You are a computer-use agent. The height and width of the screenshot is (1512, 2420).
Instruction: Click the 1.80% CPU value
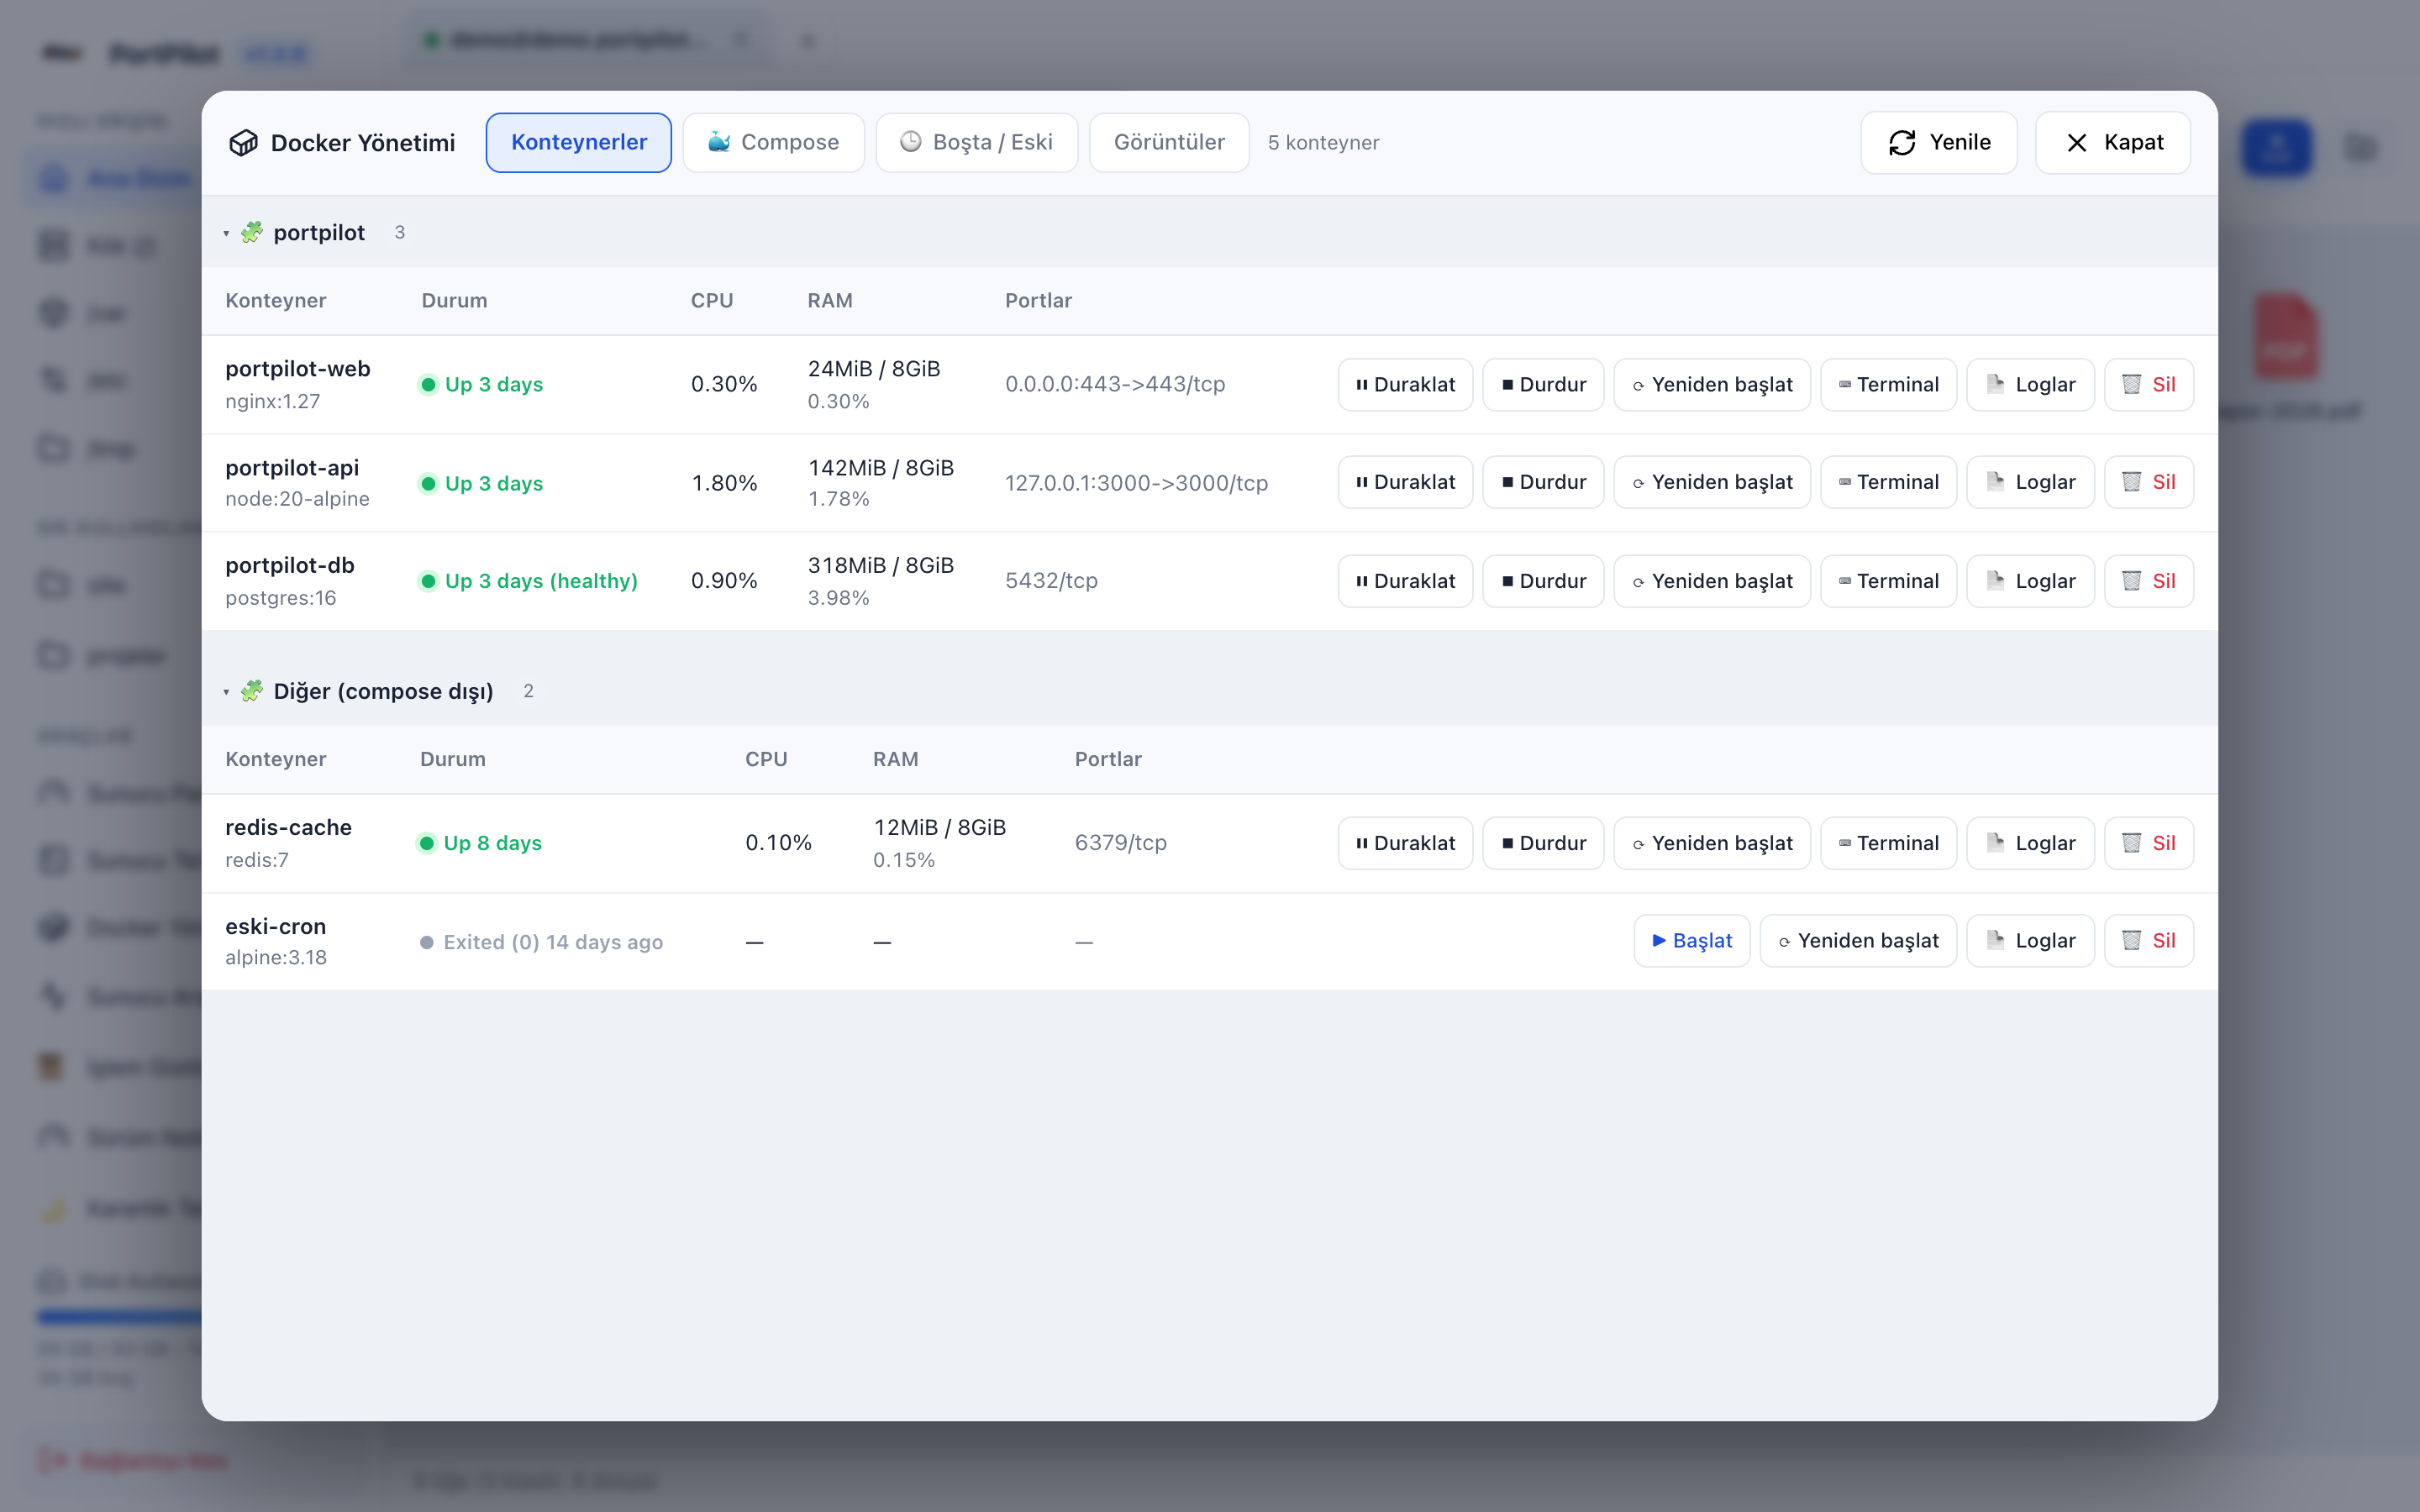[724, 483]
